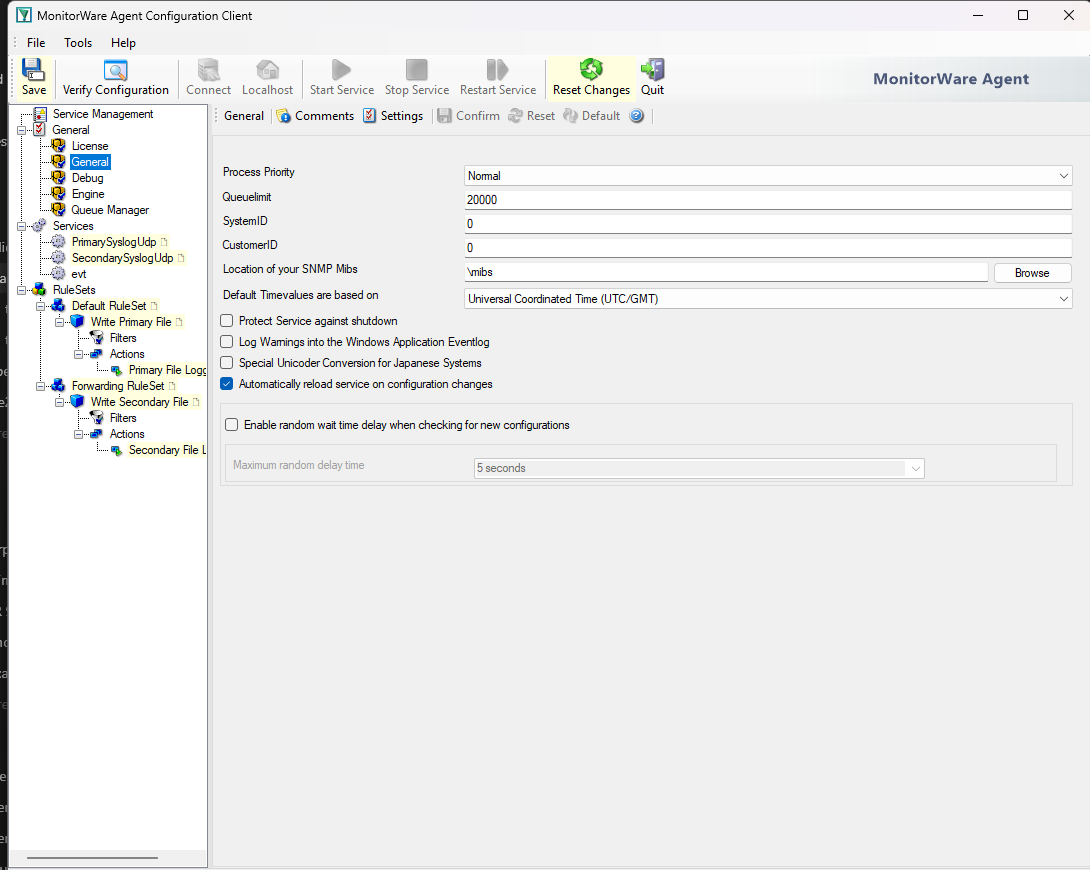
Task: Collapse the General tree node
Action: [x=22, y=130]
